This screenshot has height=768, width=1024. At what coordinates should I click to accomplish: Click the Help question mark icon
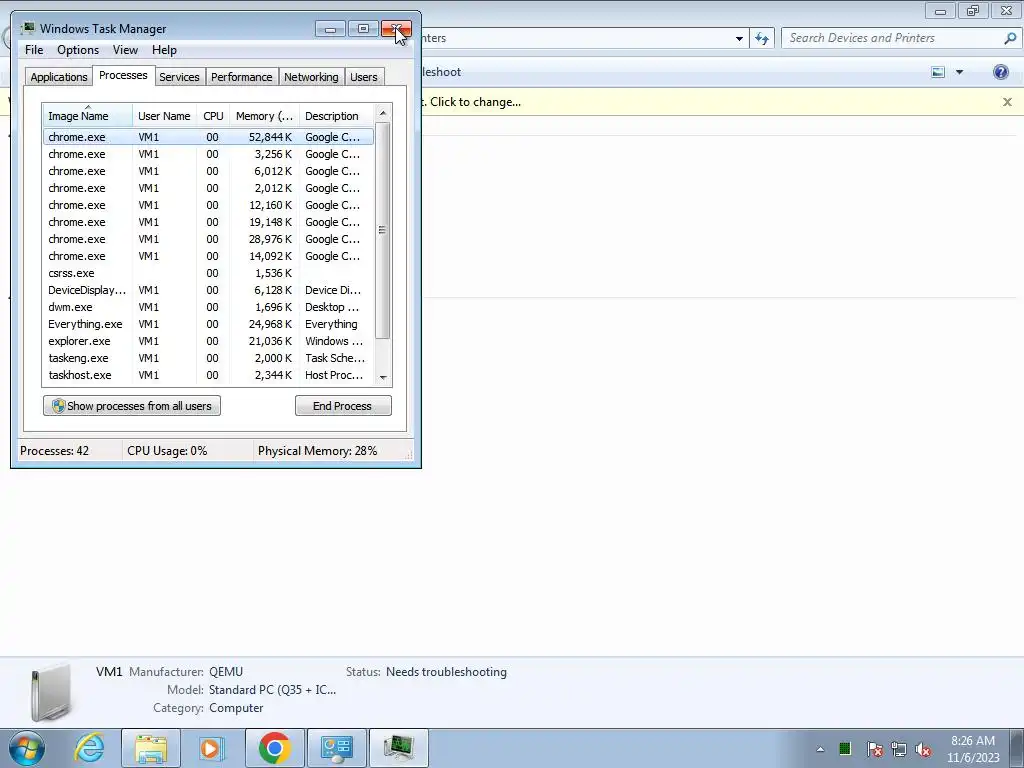click(1000, 72)
